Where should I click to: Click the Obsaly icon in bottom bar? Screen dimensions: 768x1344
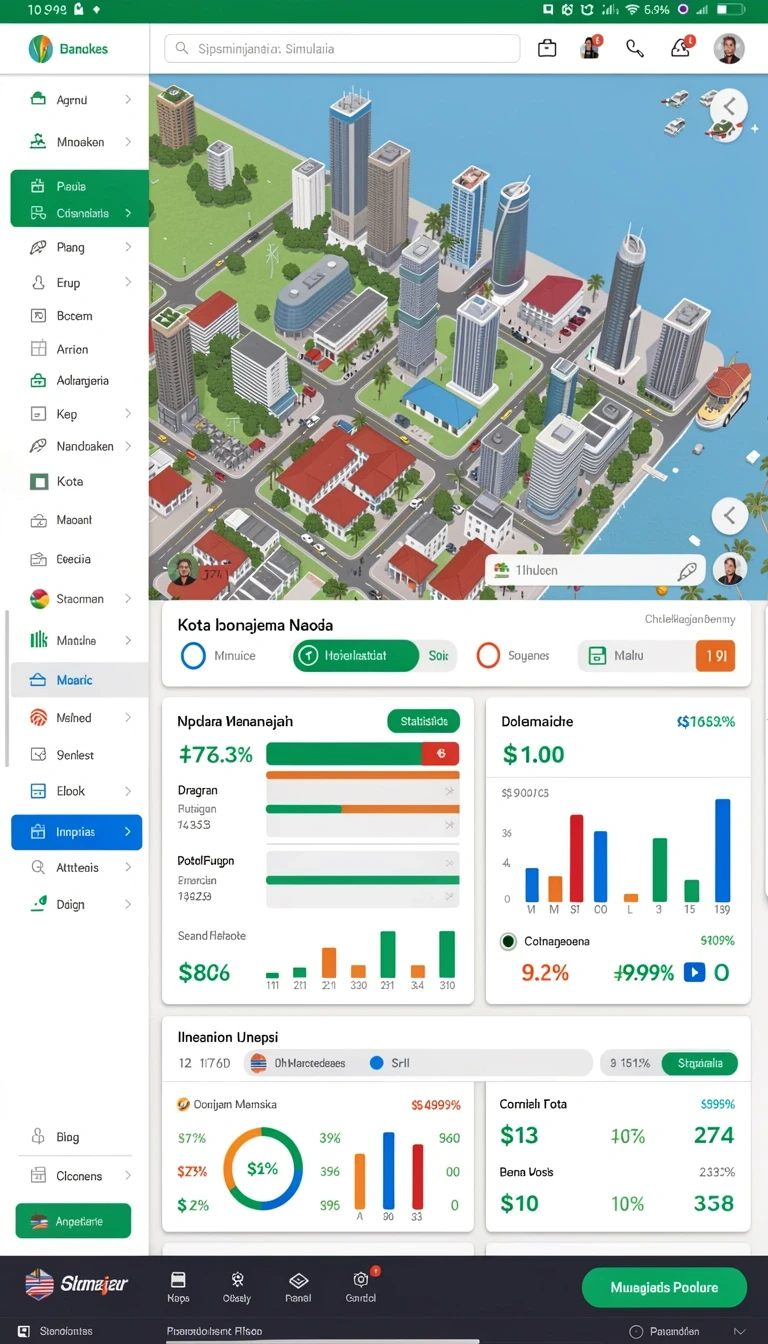[237, 1280]
